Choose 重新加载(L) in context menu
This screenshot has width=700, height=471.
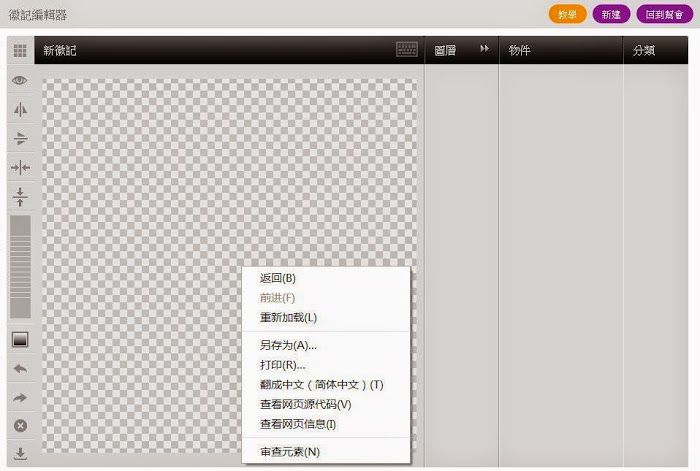click(x=325, y=317)
